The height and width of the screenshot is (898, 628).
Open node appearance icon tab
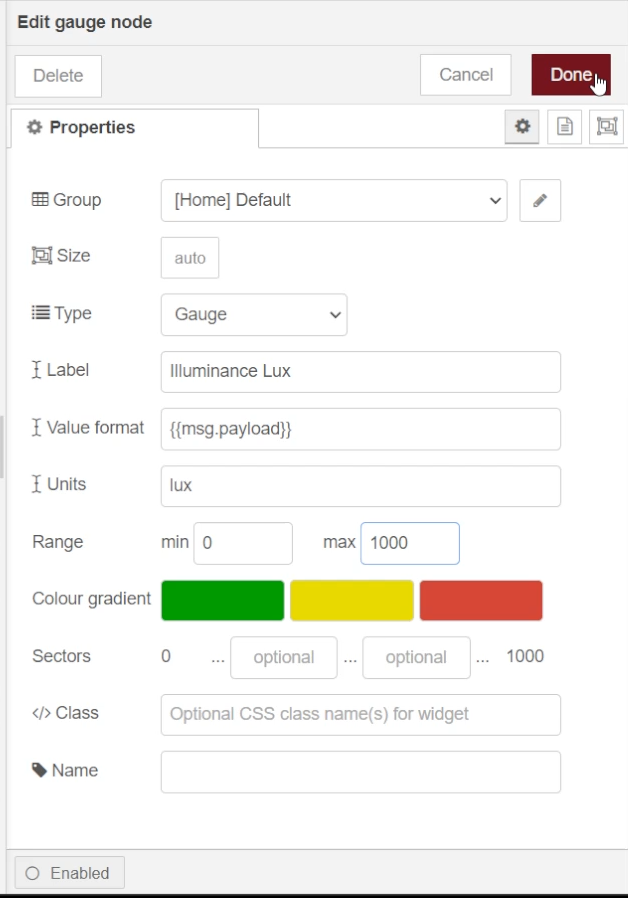[606, 127]
